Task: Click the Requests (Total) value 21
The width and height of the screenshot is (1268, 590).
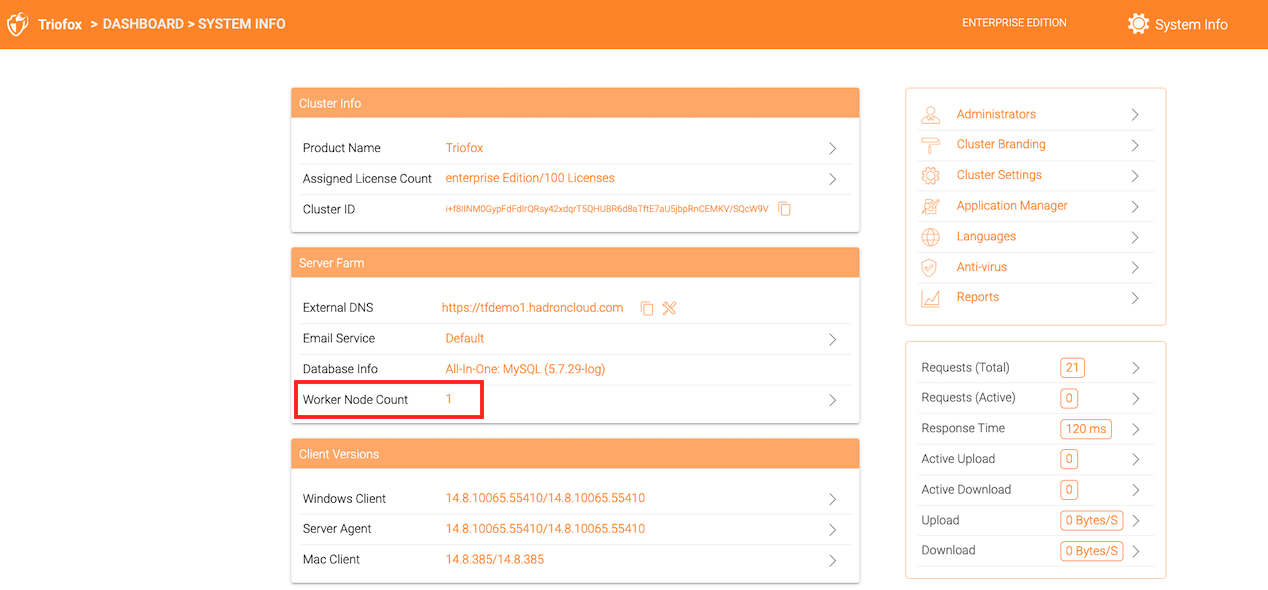Action: (x=1073, y=368)
